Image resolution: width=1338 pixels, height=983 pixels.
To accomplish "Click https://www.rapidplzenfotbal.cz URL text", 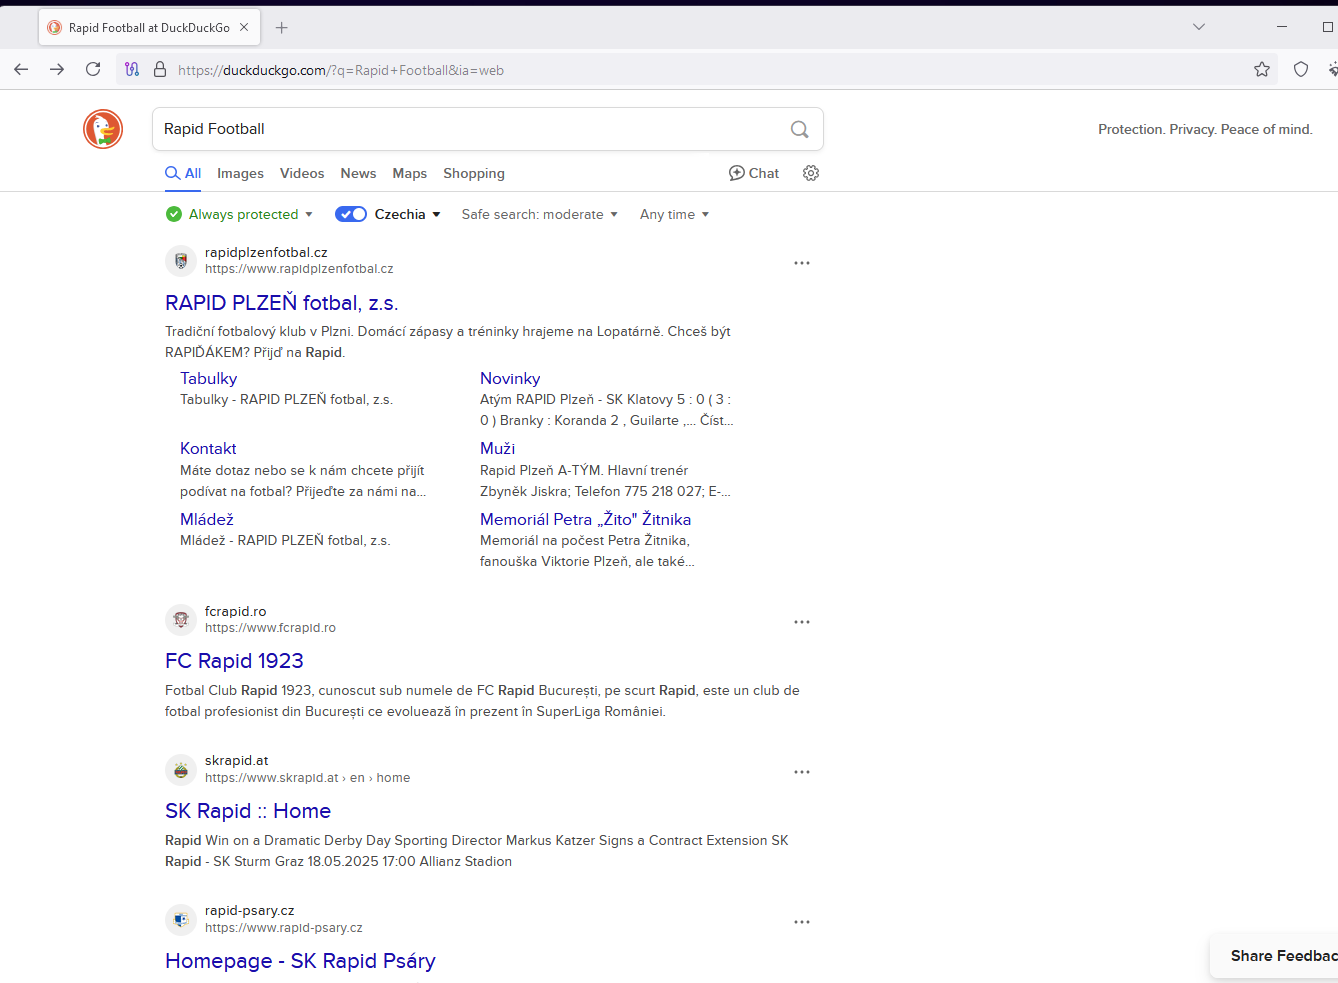I will (299, 269).
